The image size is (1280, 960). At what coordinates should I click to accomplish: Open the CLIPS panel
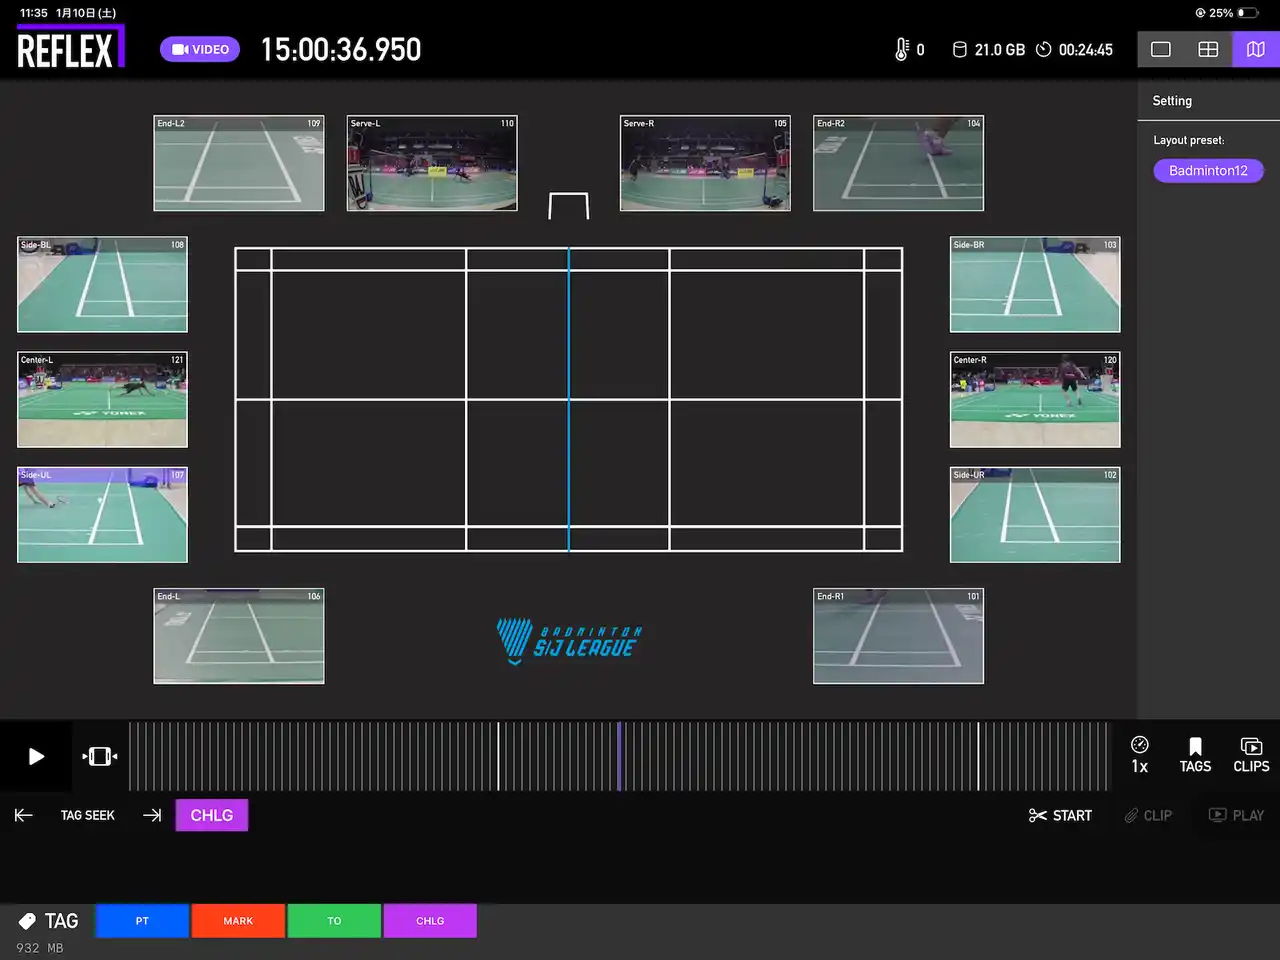coord(1251,755)
